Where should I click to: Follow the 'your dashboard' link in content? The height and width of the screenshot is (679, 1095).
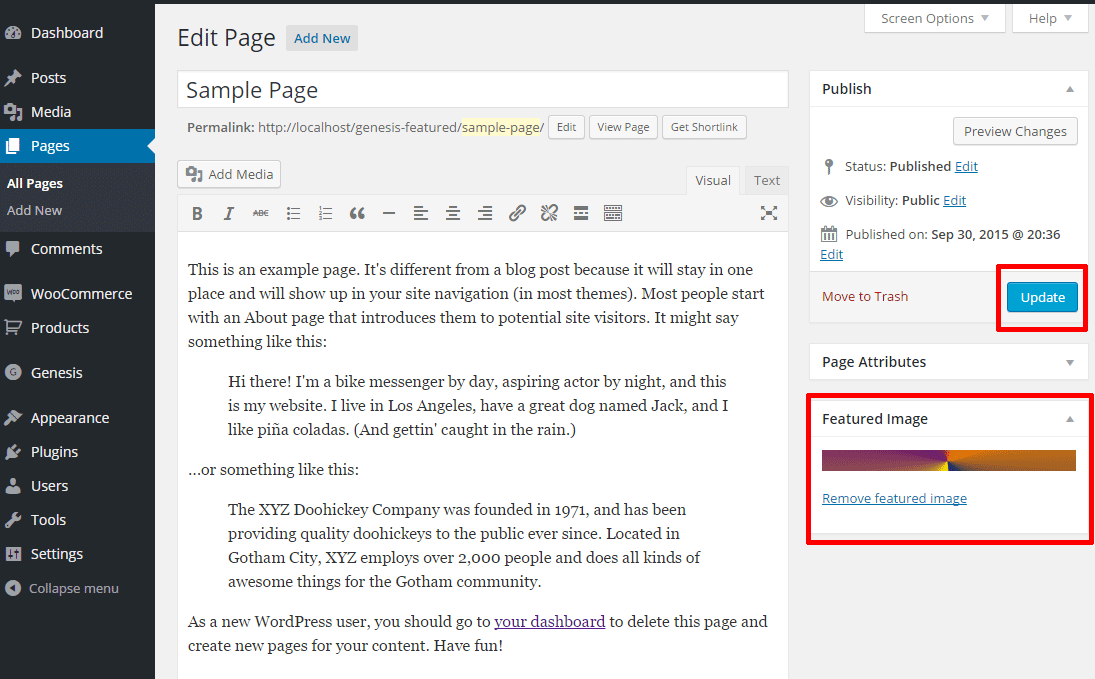(550, 622)
